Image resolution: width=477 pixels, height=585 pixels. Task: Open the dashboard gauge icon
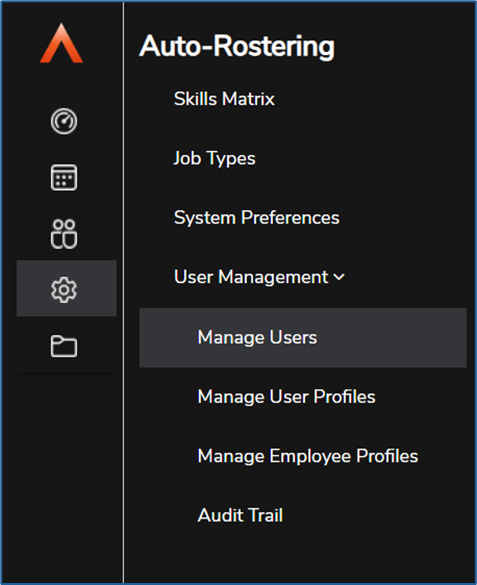coord(64,121)
